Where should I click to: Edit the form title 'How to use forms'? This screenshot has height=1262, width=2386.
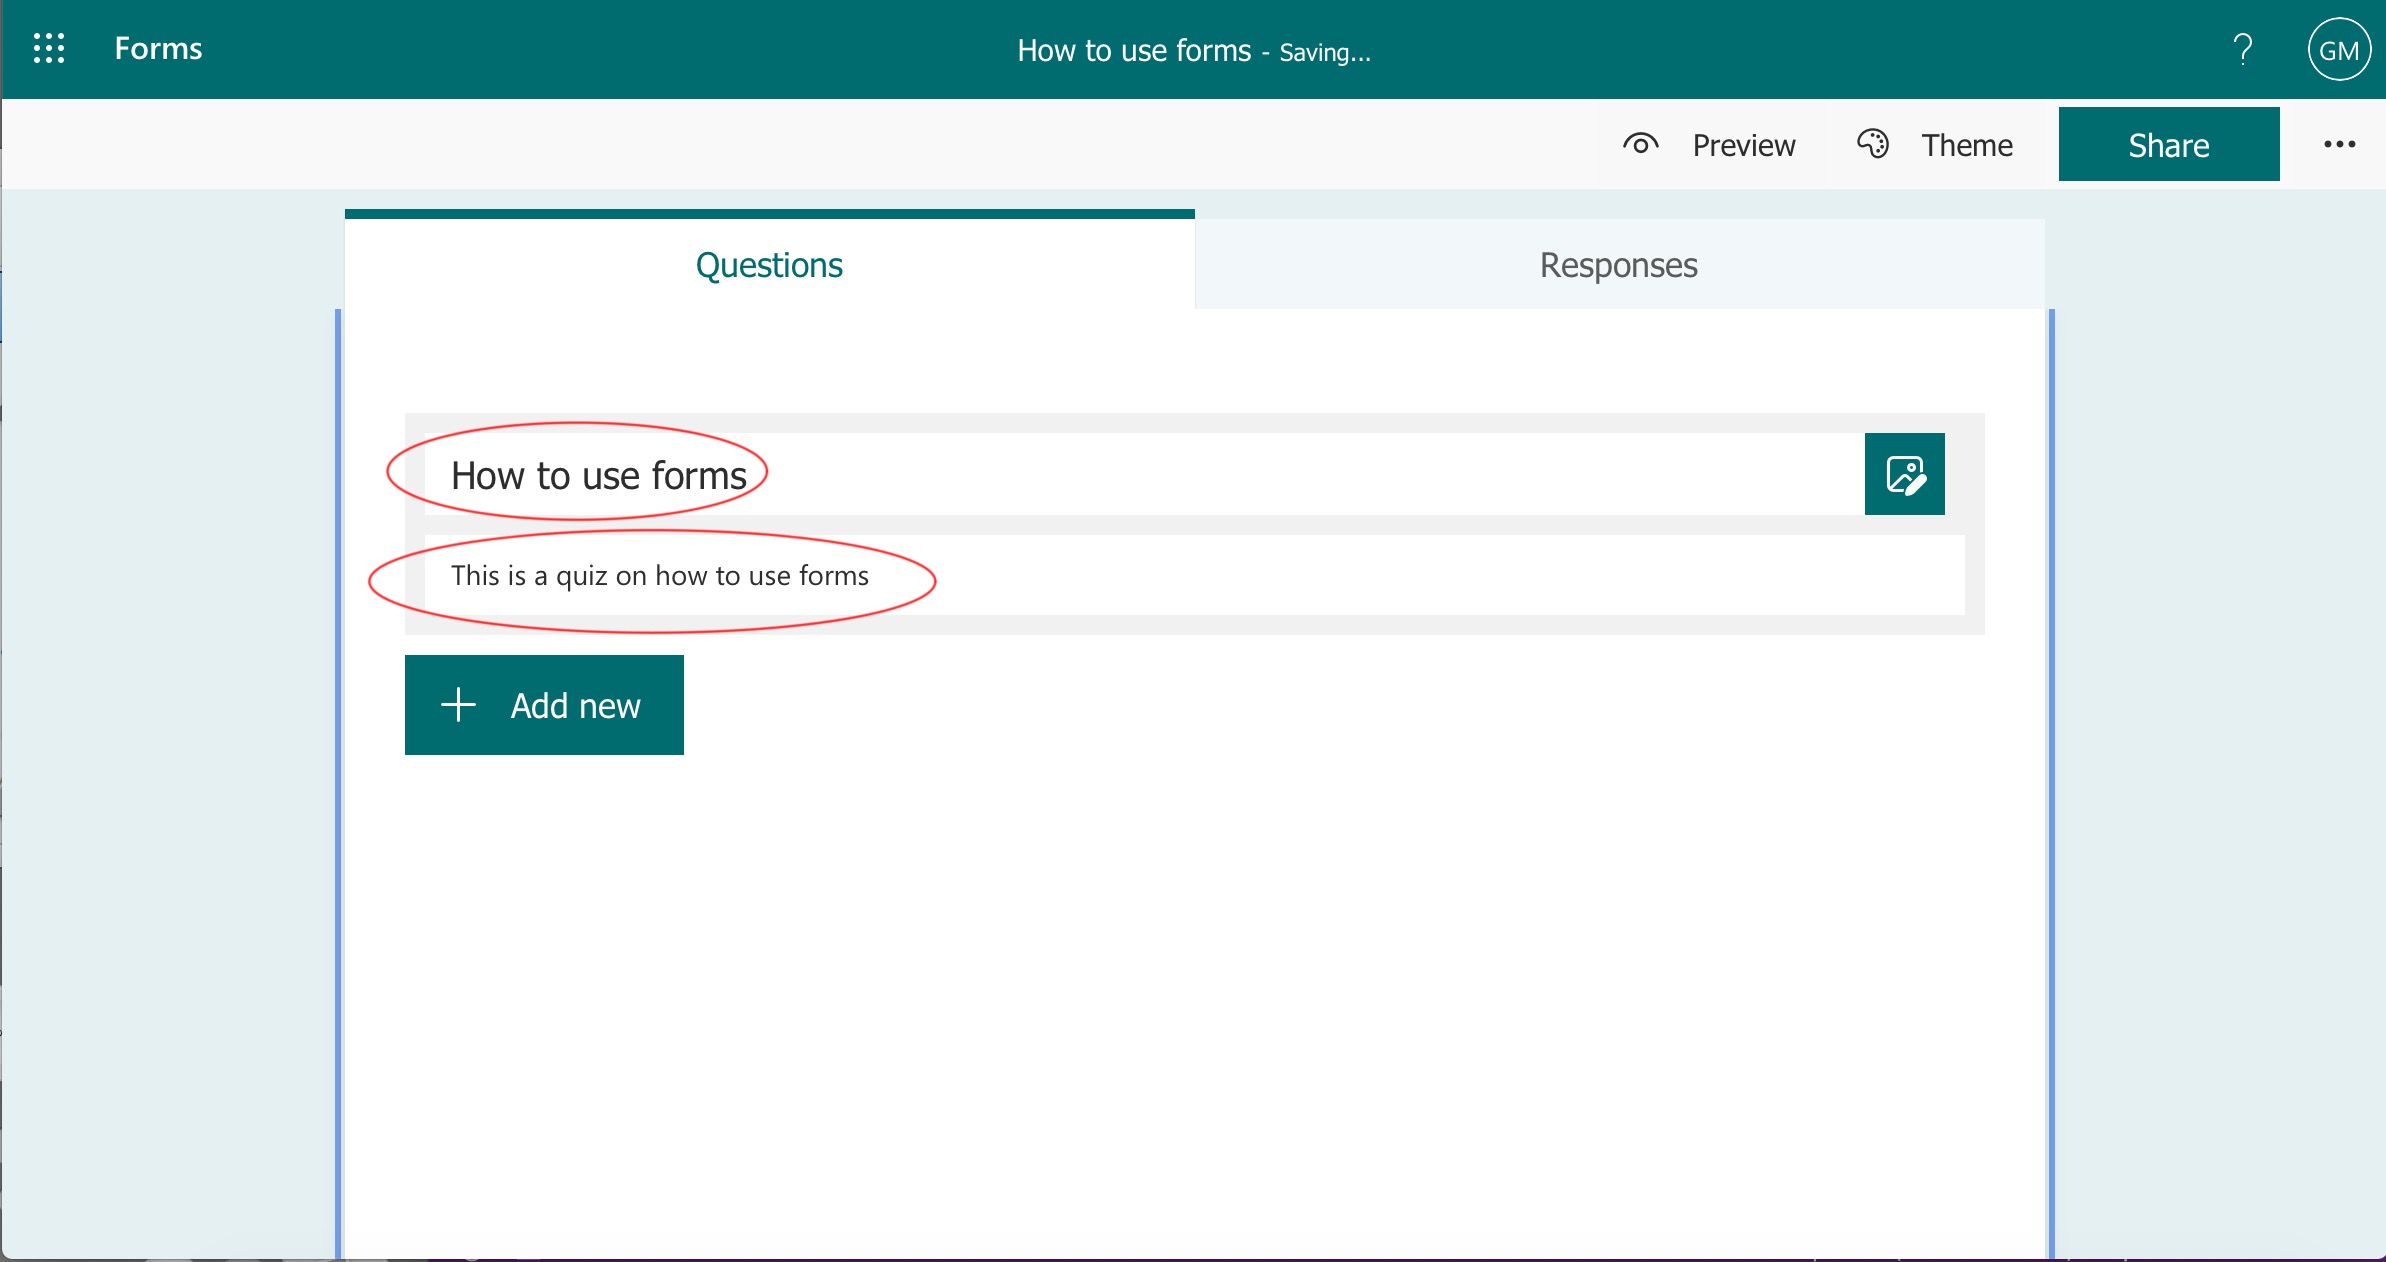tap(598, 476)
